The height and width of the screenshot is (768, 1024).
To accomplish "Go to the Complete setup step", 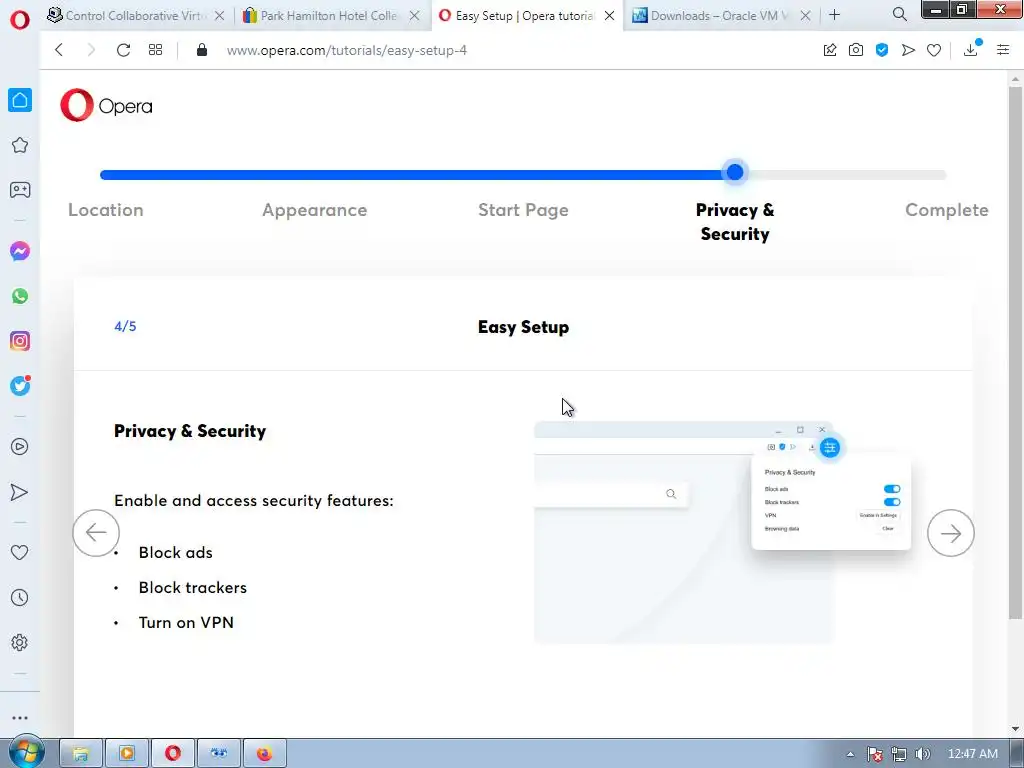I will pyautogui.click(x=946, y=210).
